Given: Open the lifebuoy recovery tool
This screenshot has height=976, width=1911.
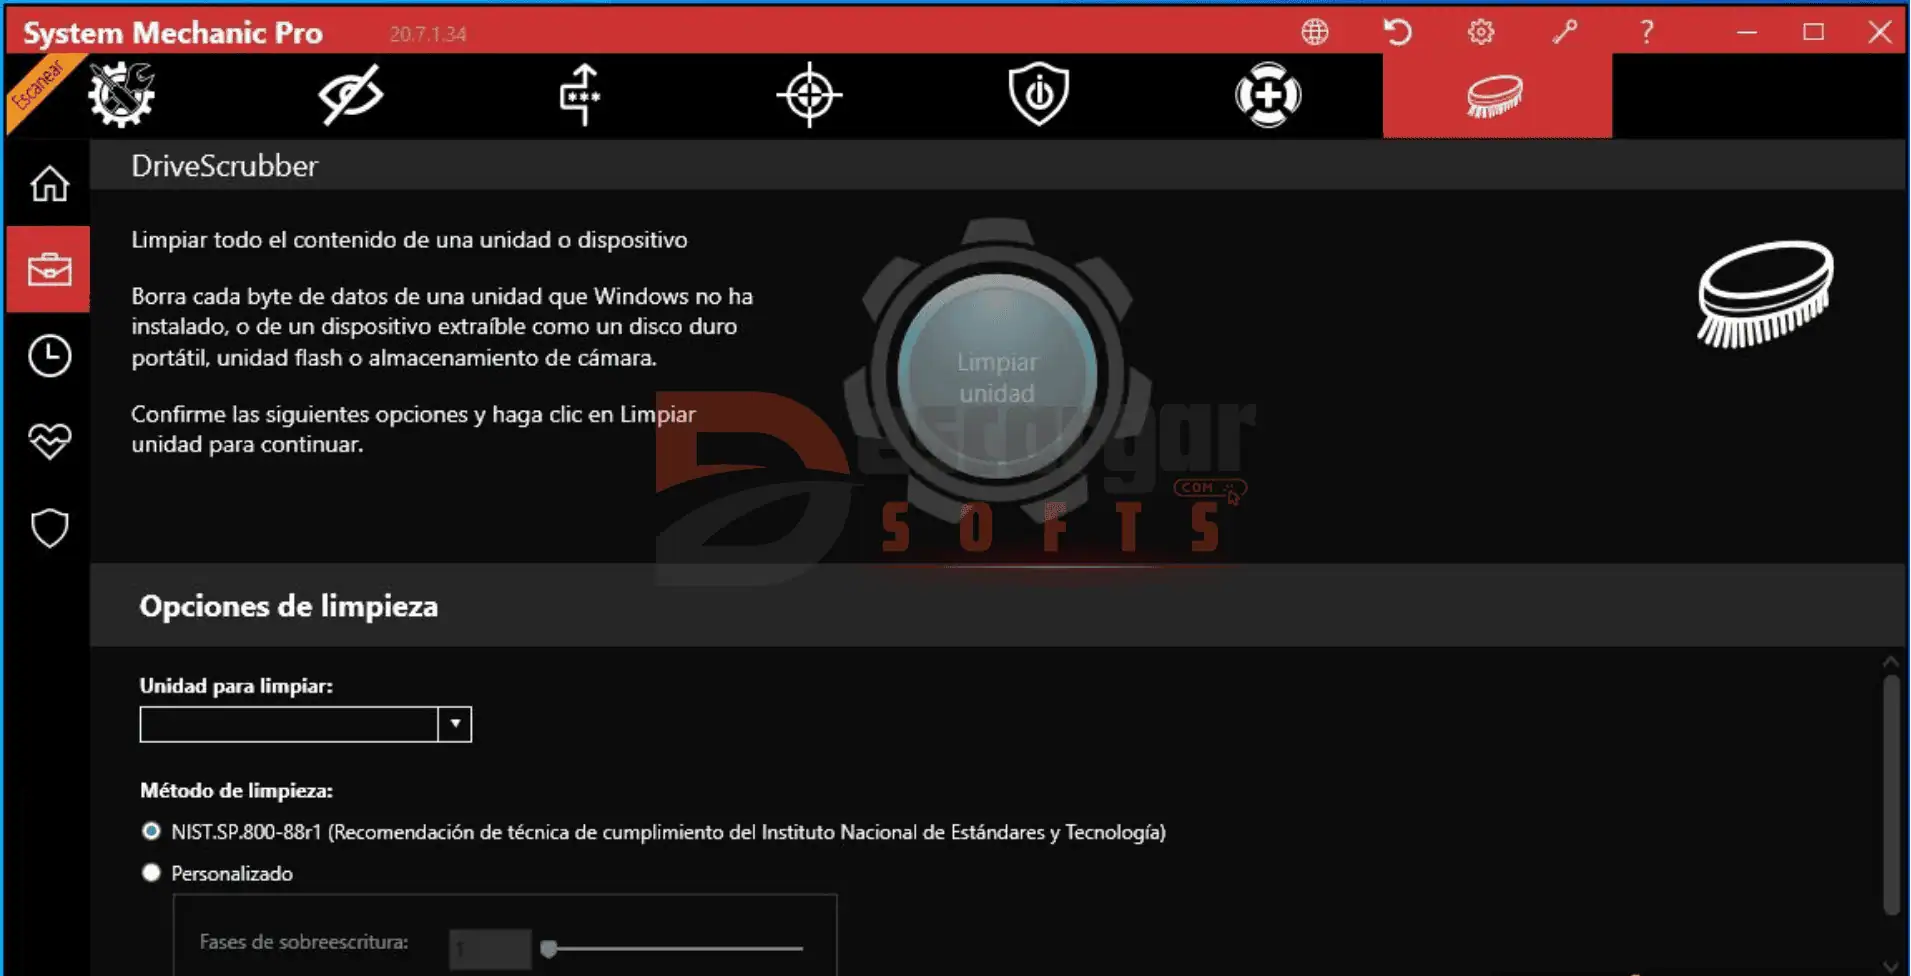Looking at the screenshot, I should [x=1268, y=95].
